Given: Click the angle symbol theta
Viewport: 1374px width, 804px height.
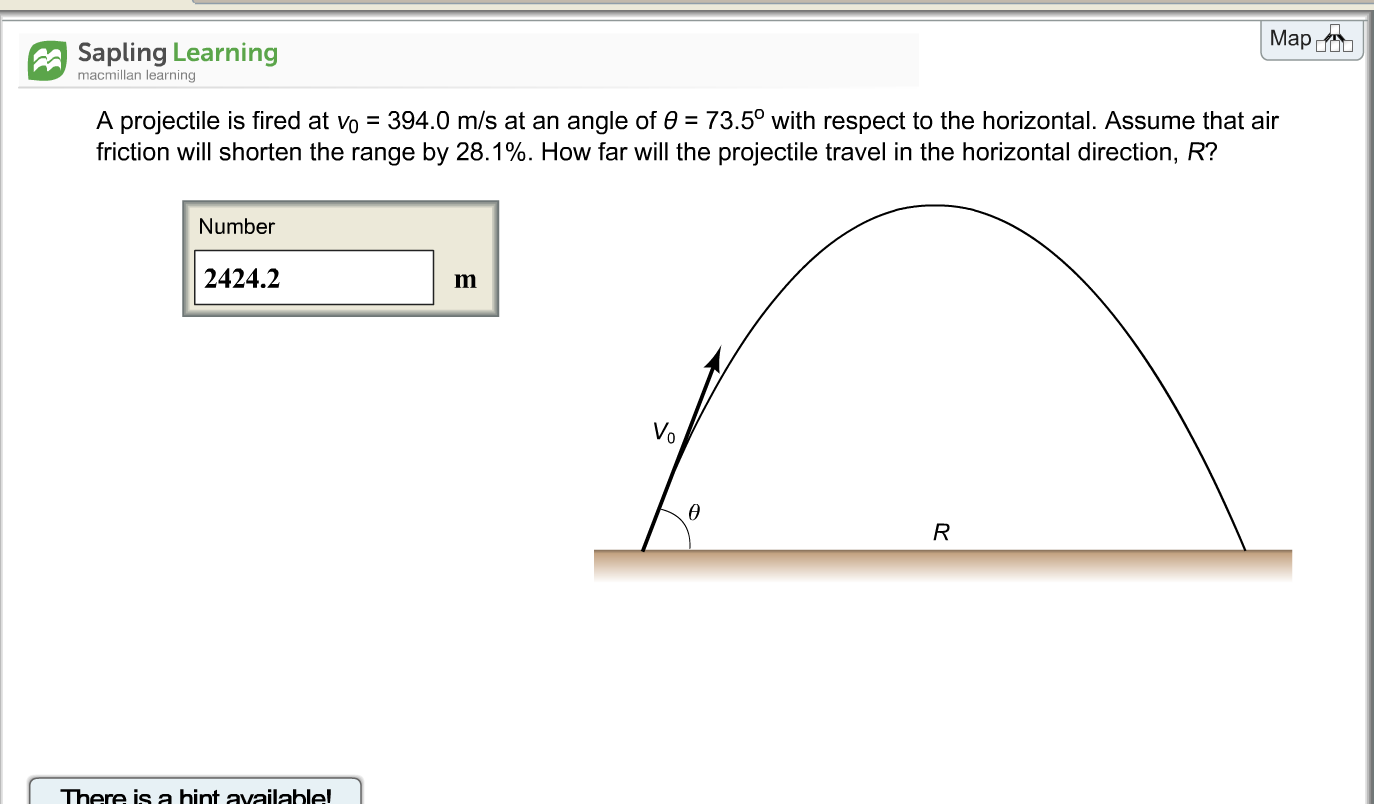Looking at the screenshot, I should pos(692,512).
